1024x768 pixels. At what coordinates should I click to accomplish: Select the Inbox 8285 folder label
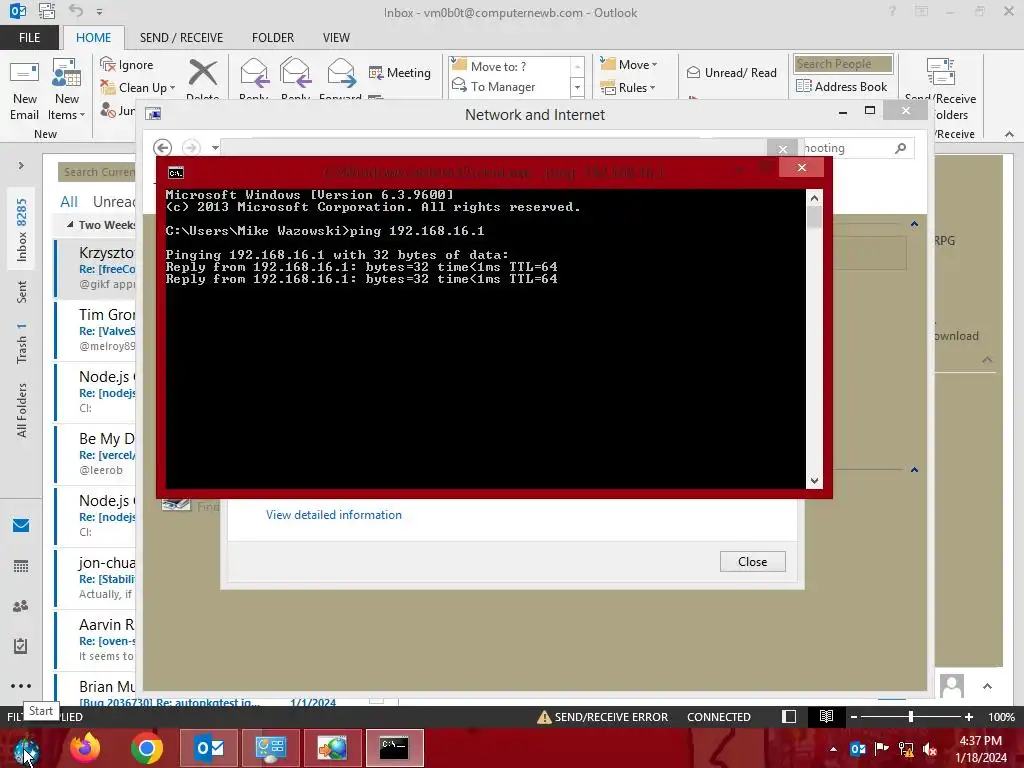point(22,229)
